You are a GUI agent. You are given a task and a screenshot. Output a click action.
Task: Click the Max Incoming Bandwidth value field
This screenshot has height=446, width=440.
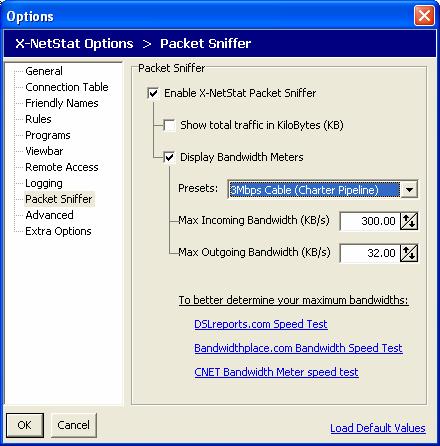coord(370,221)
